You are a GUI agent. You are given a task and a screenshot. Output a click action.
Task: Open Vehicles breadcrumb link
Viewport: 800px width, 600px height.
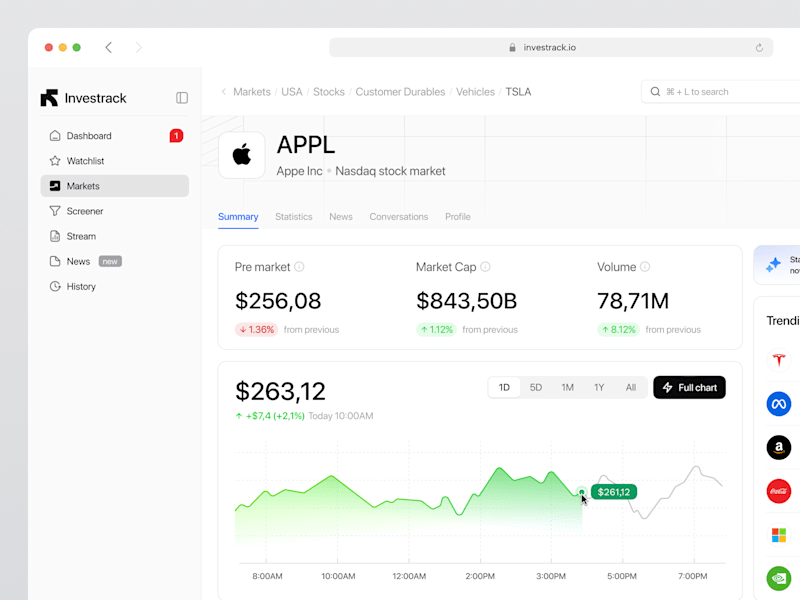476,92
